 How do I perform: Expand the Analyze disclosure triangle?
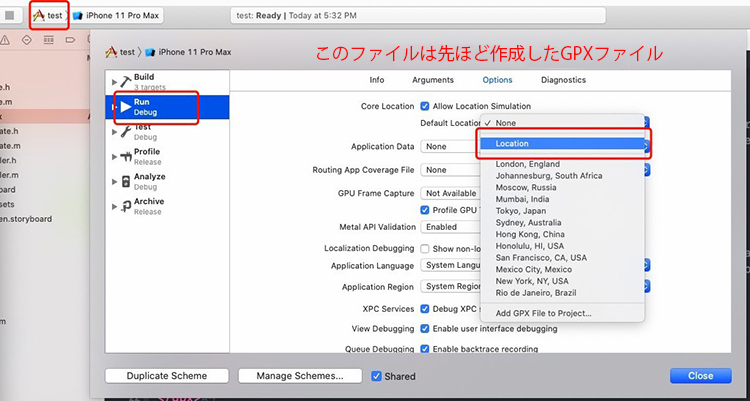coord(114,181)
